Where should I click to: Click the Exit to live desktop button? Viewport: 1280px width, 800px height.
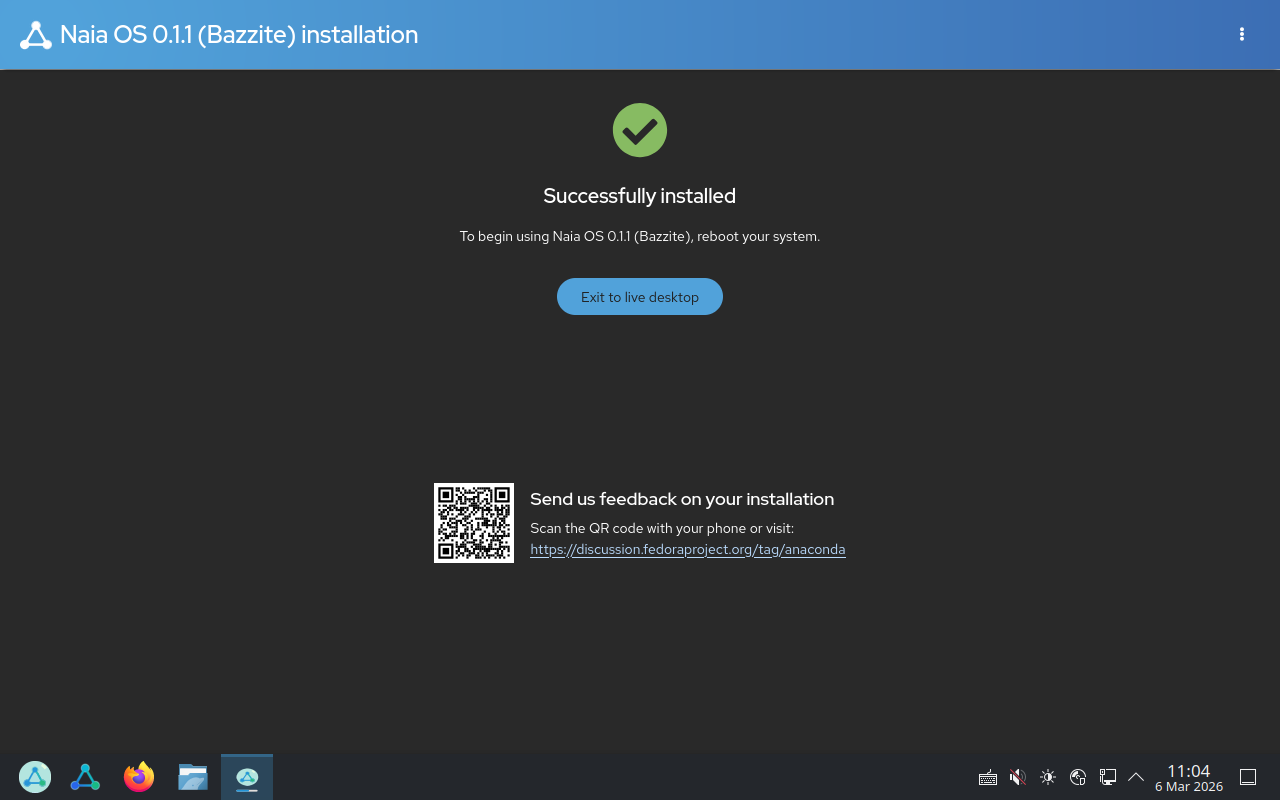[x=640, y=297]
